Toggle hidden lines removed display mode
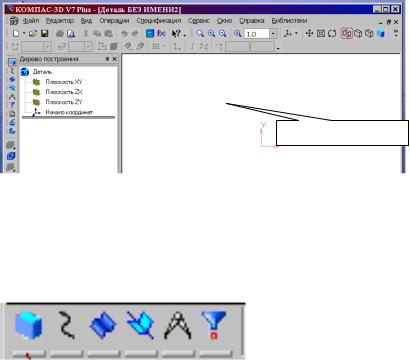 tap(358, 33)
